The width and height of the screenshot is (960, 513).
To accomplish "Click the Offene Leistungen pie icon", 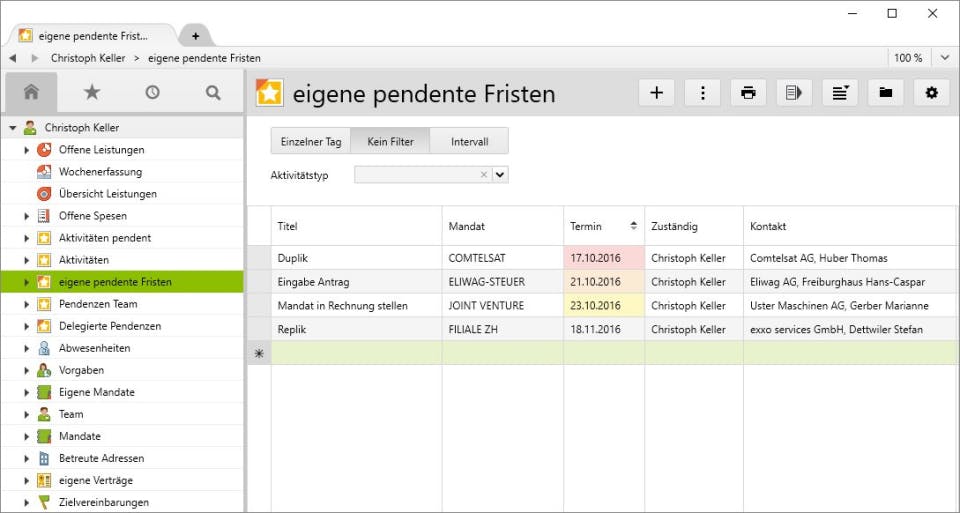I will [44, 149].
